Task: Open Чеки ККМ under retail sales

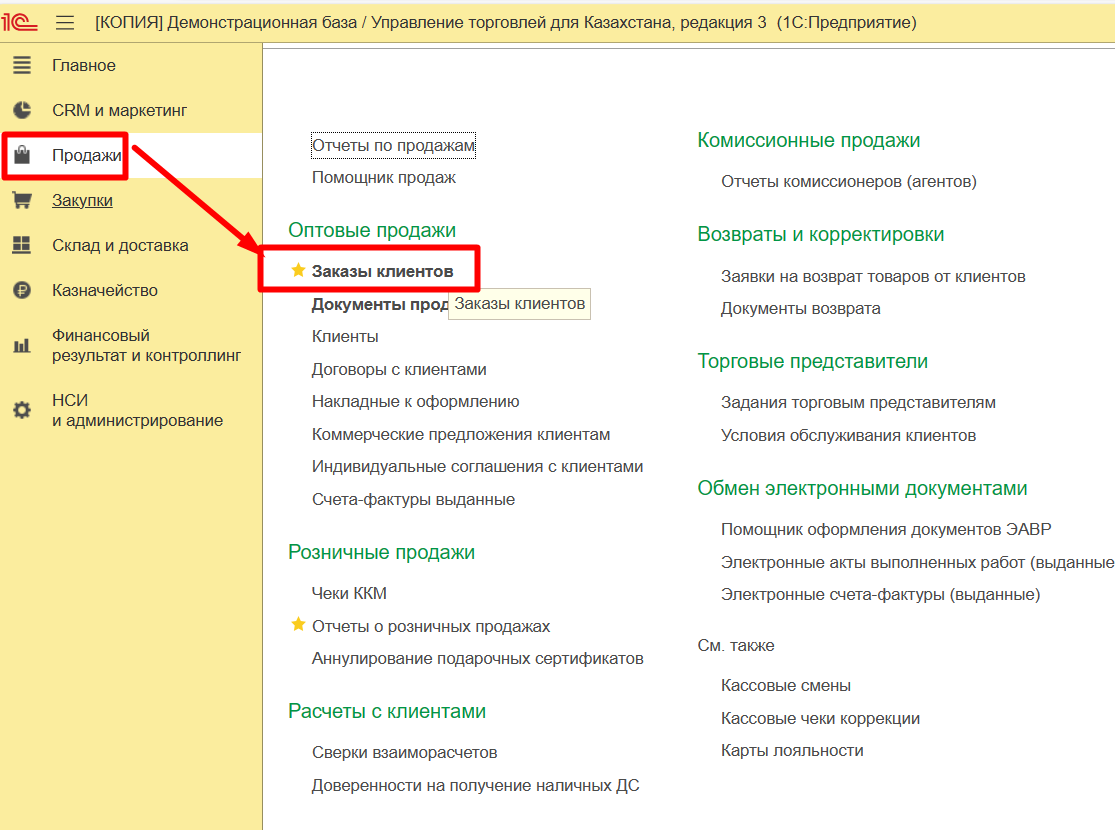Action: tap(349, 594)
